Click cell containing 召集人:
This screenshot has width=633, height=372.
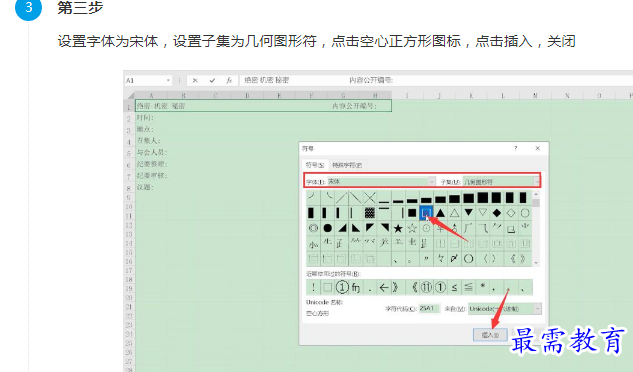coord(149,141)
